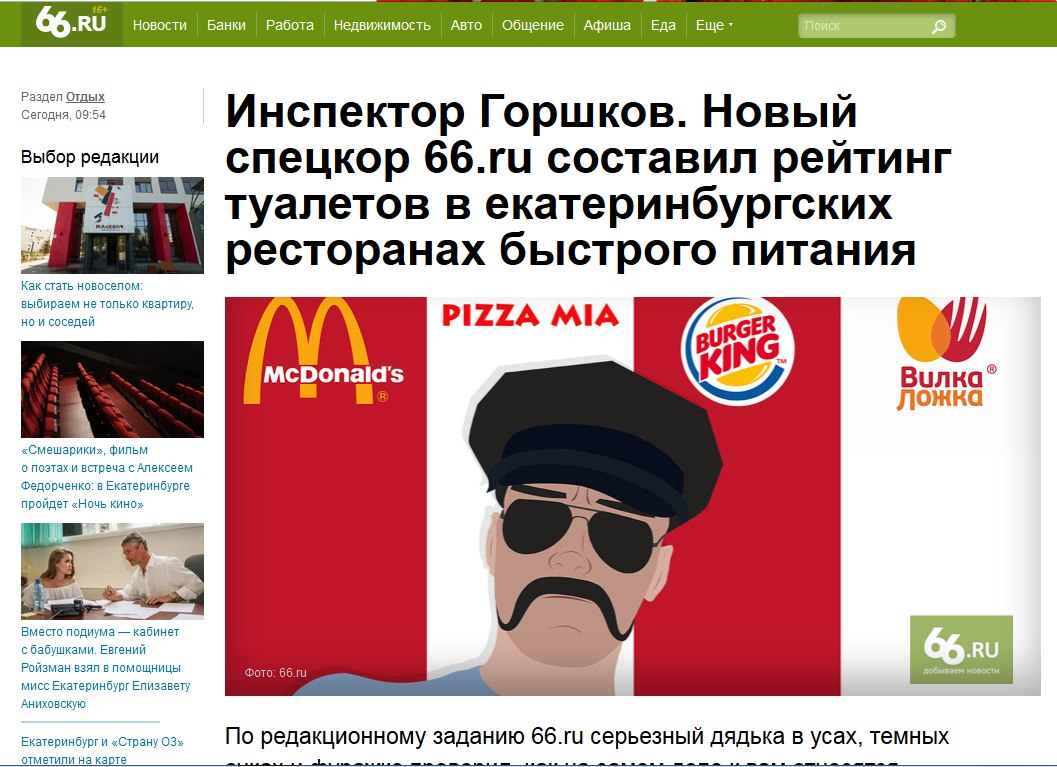Image resolution: width=1057 pixels, height=767 pixels.
Task: Open the Как стать новоселом article link
Action: (107, 304)
